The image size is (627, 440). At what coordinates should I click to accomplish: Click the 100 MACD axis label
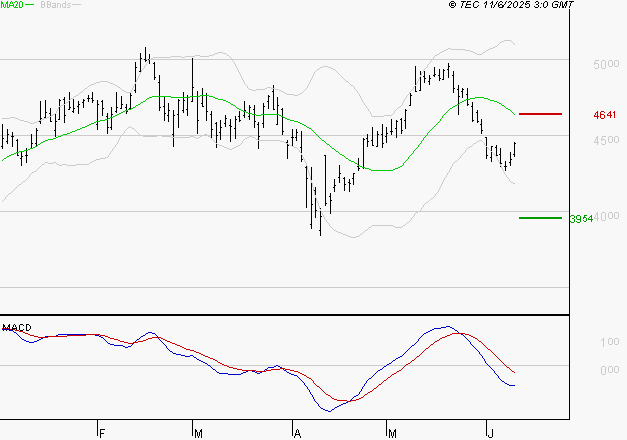(609, 342)
